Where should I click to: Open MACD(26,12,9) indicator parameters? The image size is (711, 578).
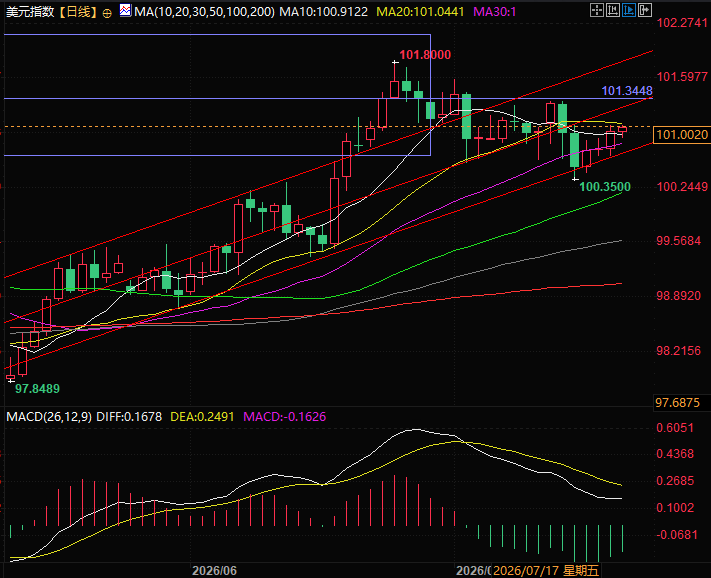(49, 417)
